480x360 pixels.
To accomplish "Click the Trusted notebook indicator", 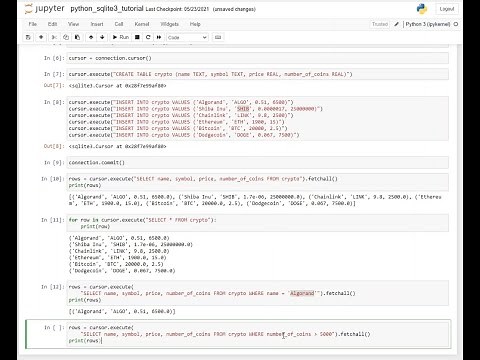I will (x=380, y=24).
